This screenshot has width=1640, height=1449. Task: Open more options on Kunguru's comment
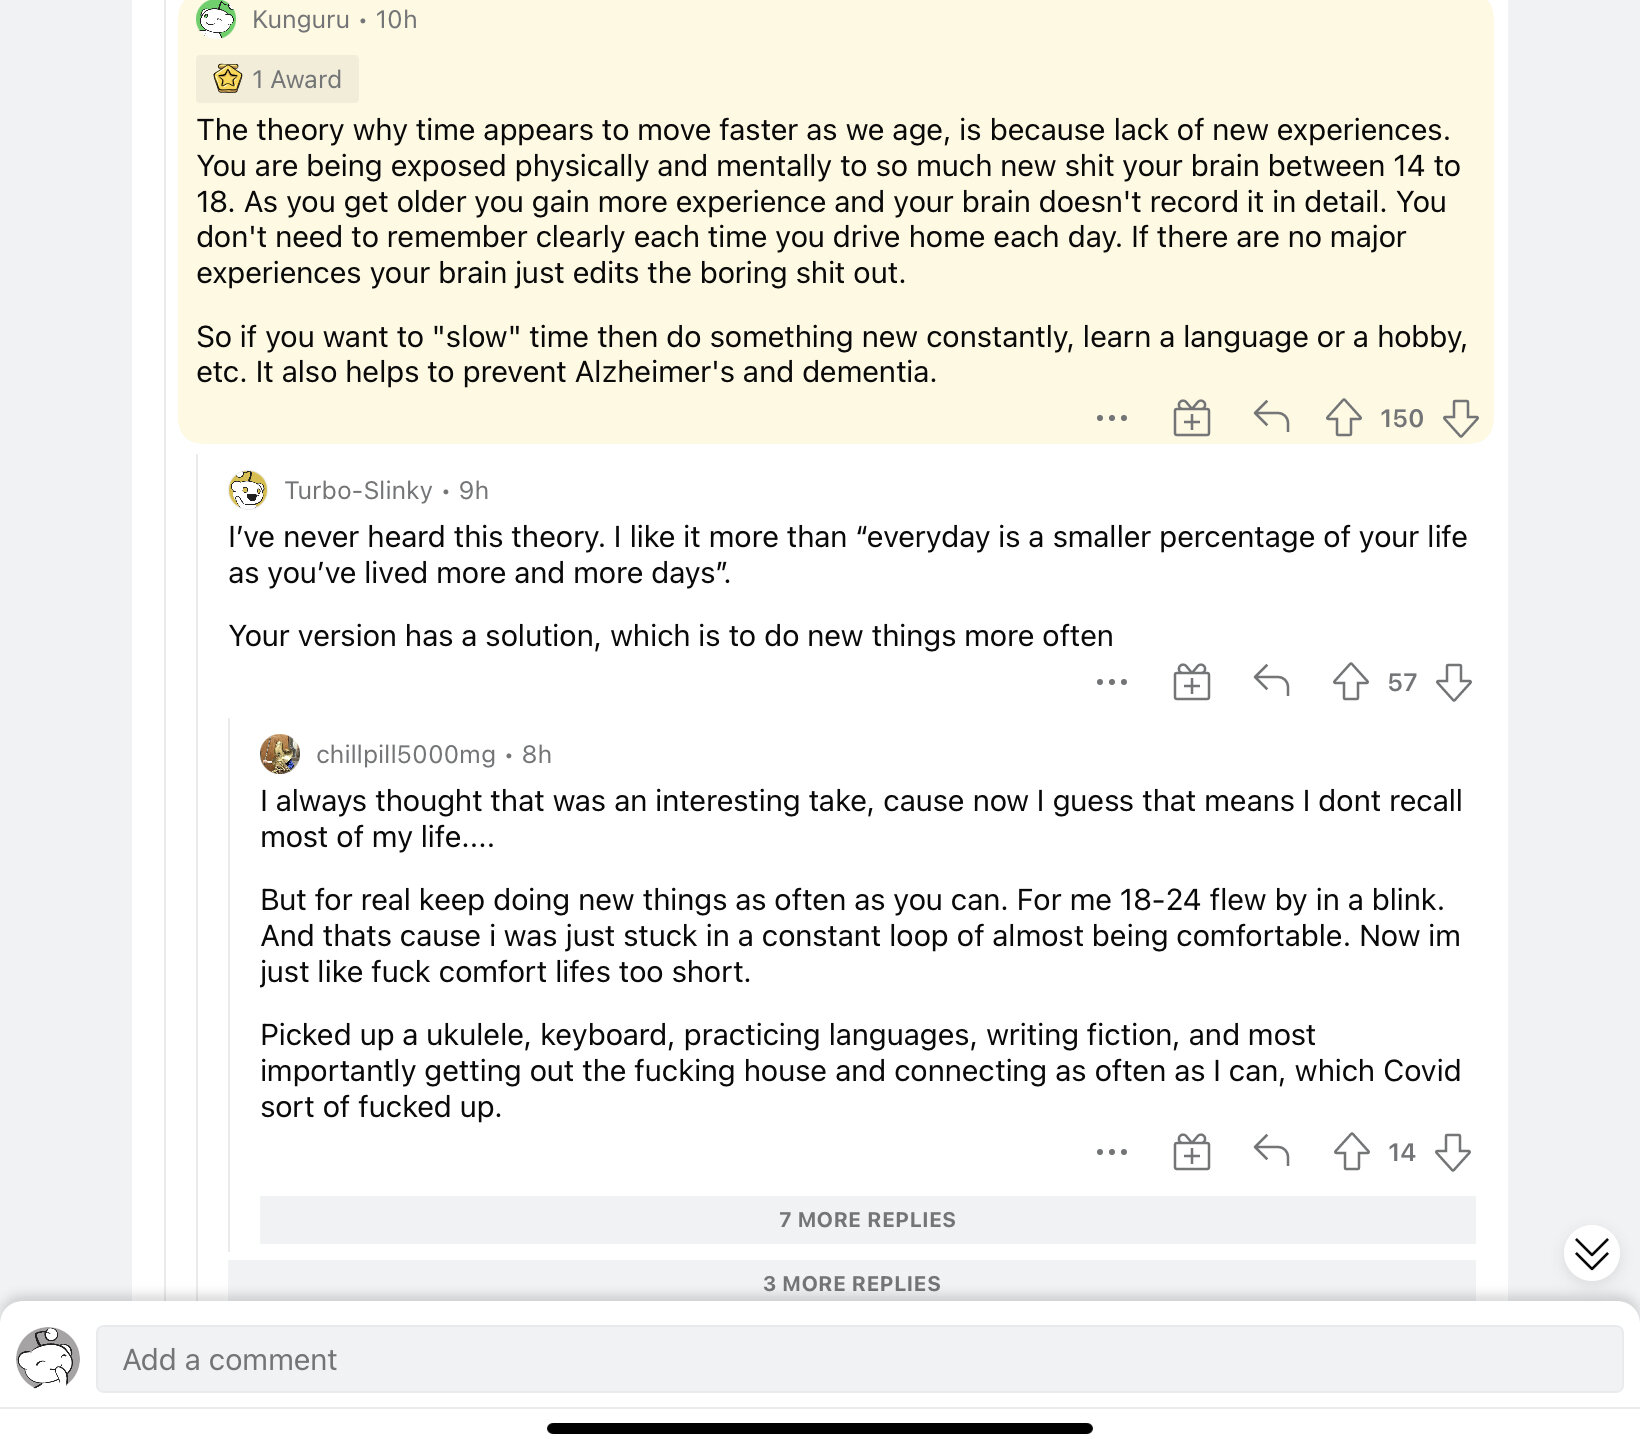coord(1112,418)
